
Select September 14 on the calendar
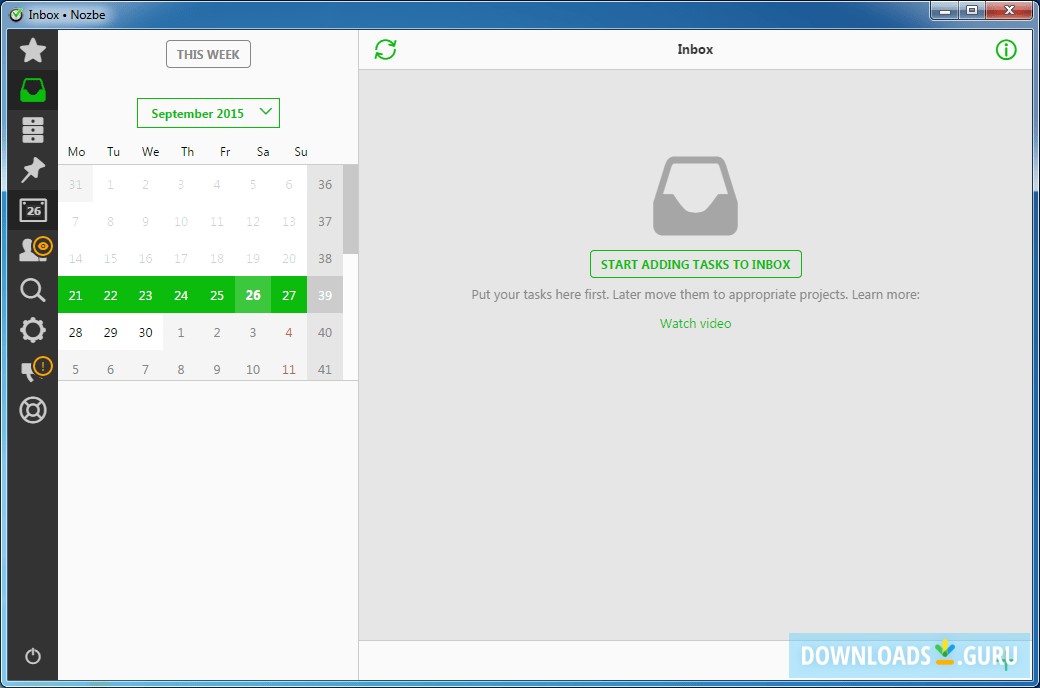tap(76, 259)
